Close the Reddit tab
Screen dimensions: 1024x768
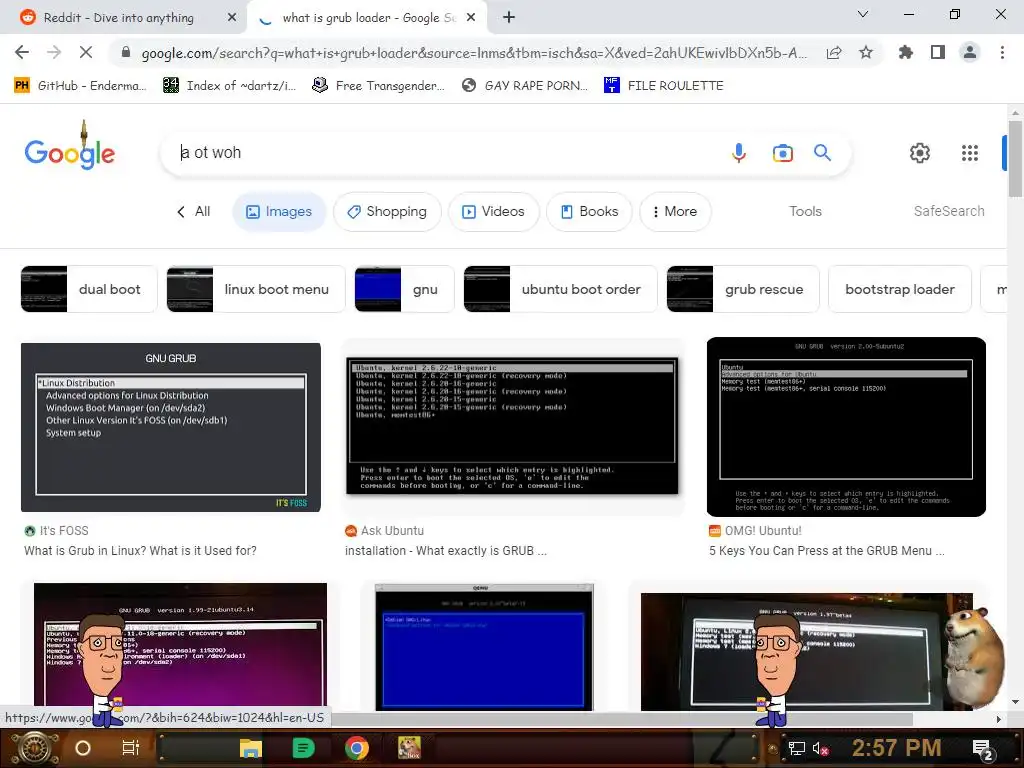(x=232, y=18)
